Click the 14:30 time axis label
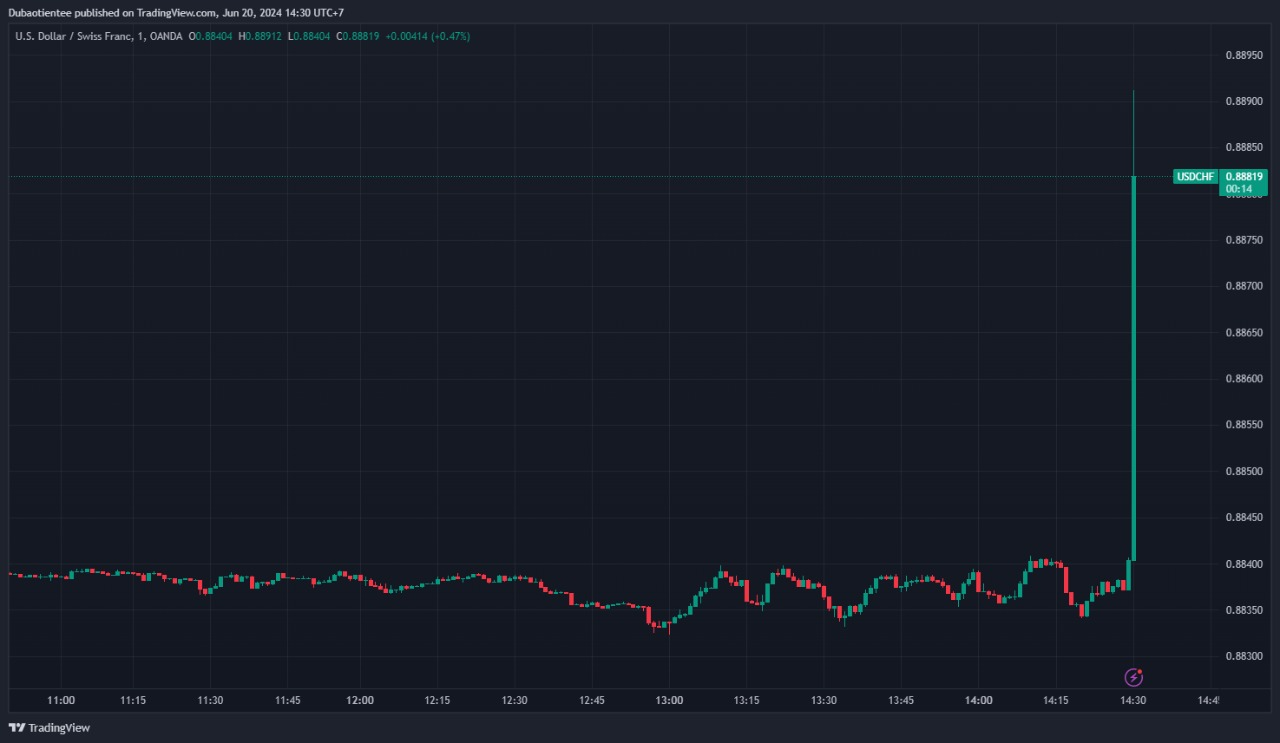Image resolution: width=1280 pixels, height=743 pixels. click(x=1133, y=701)
